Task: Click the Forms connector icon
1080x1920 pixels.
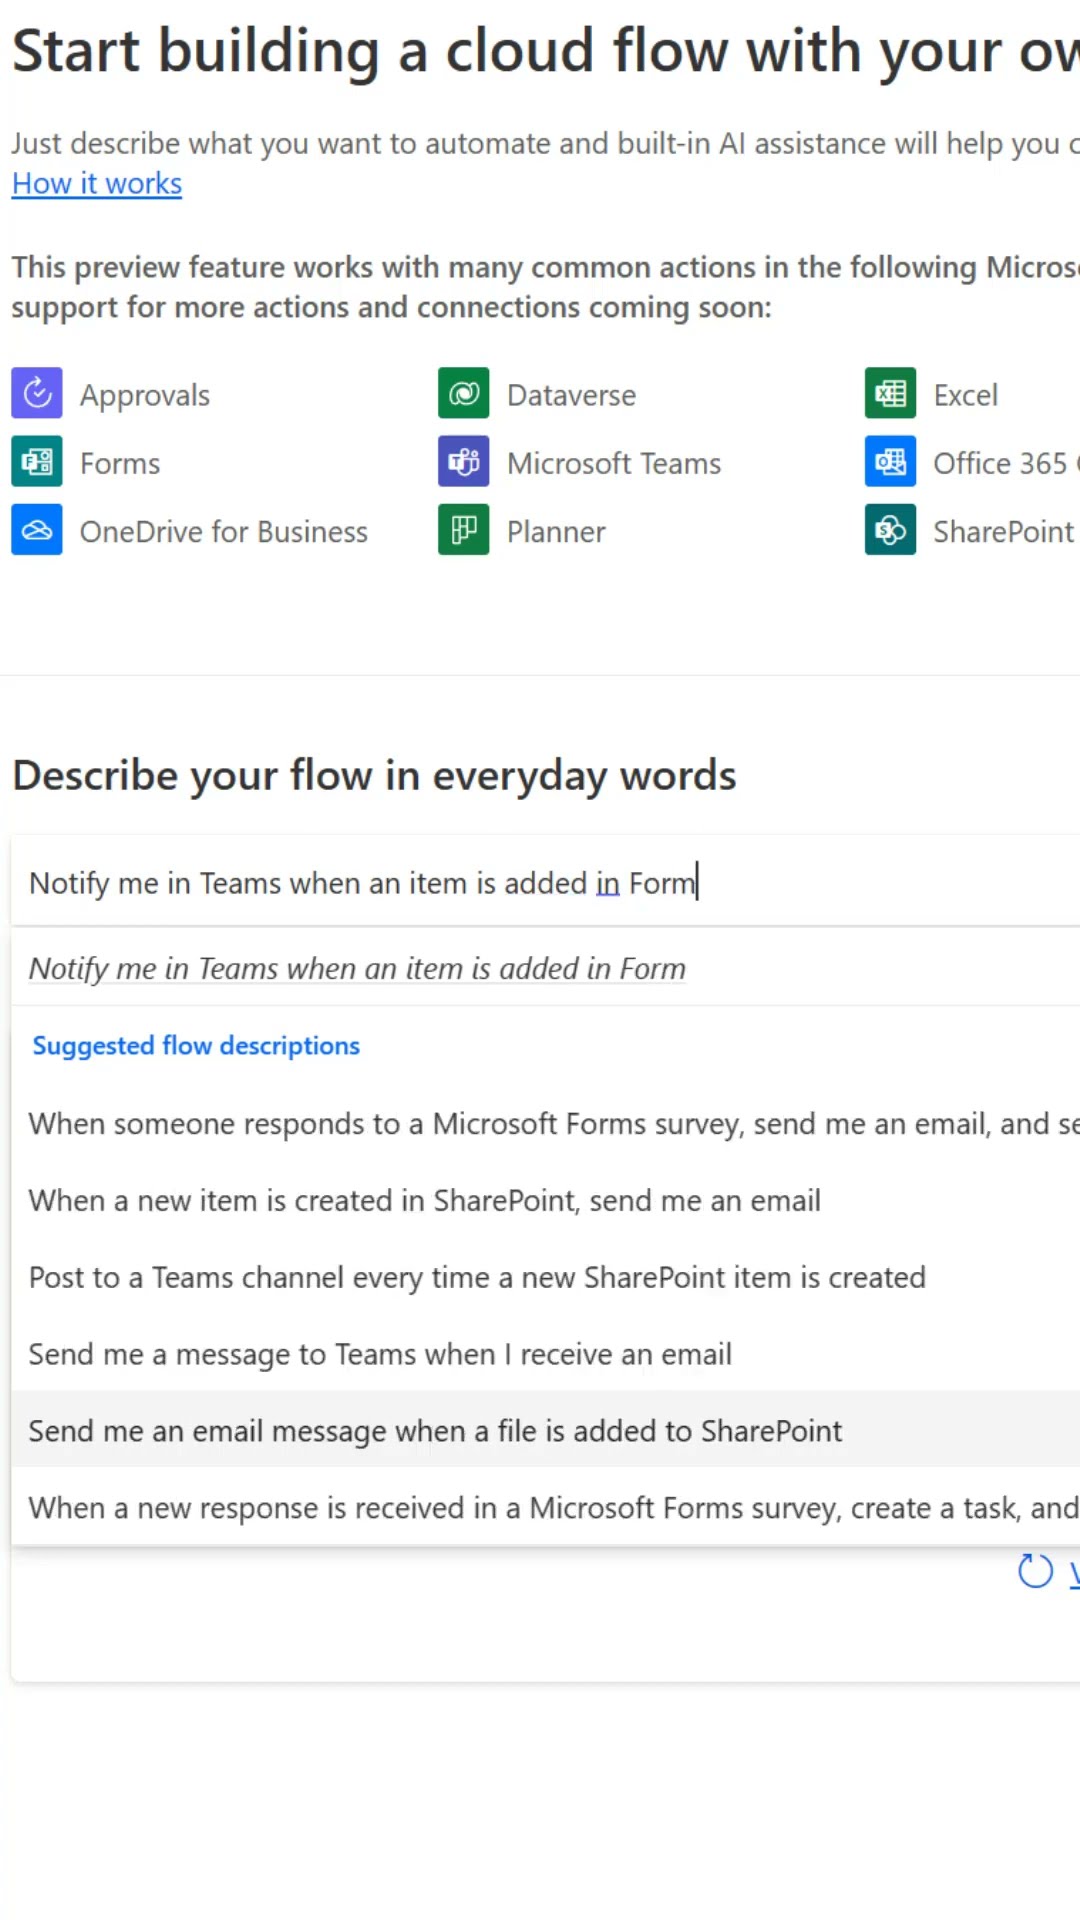Action: [x=37, y=461]
